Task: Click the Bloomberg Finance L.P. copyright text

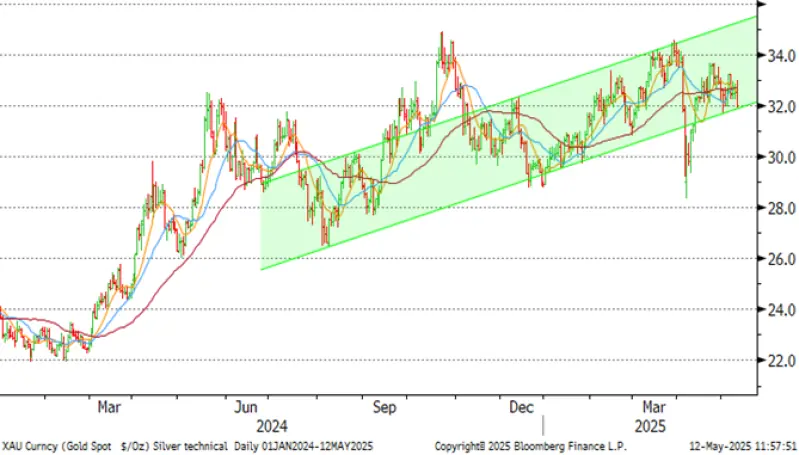Action: coord(530,446)
